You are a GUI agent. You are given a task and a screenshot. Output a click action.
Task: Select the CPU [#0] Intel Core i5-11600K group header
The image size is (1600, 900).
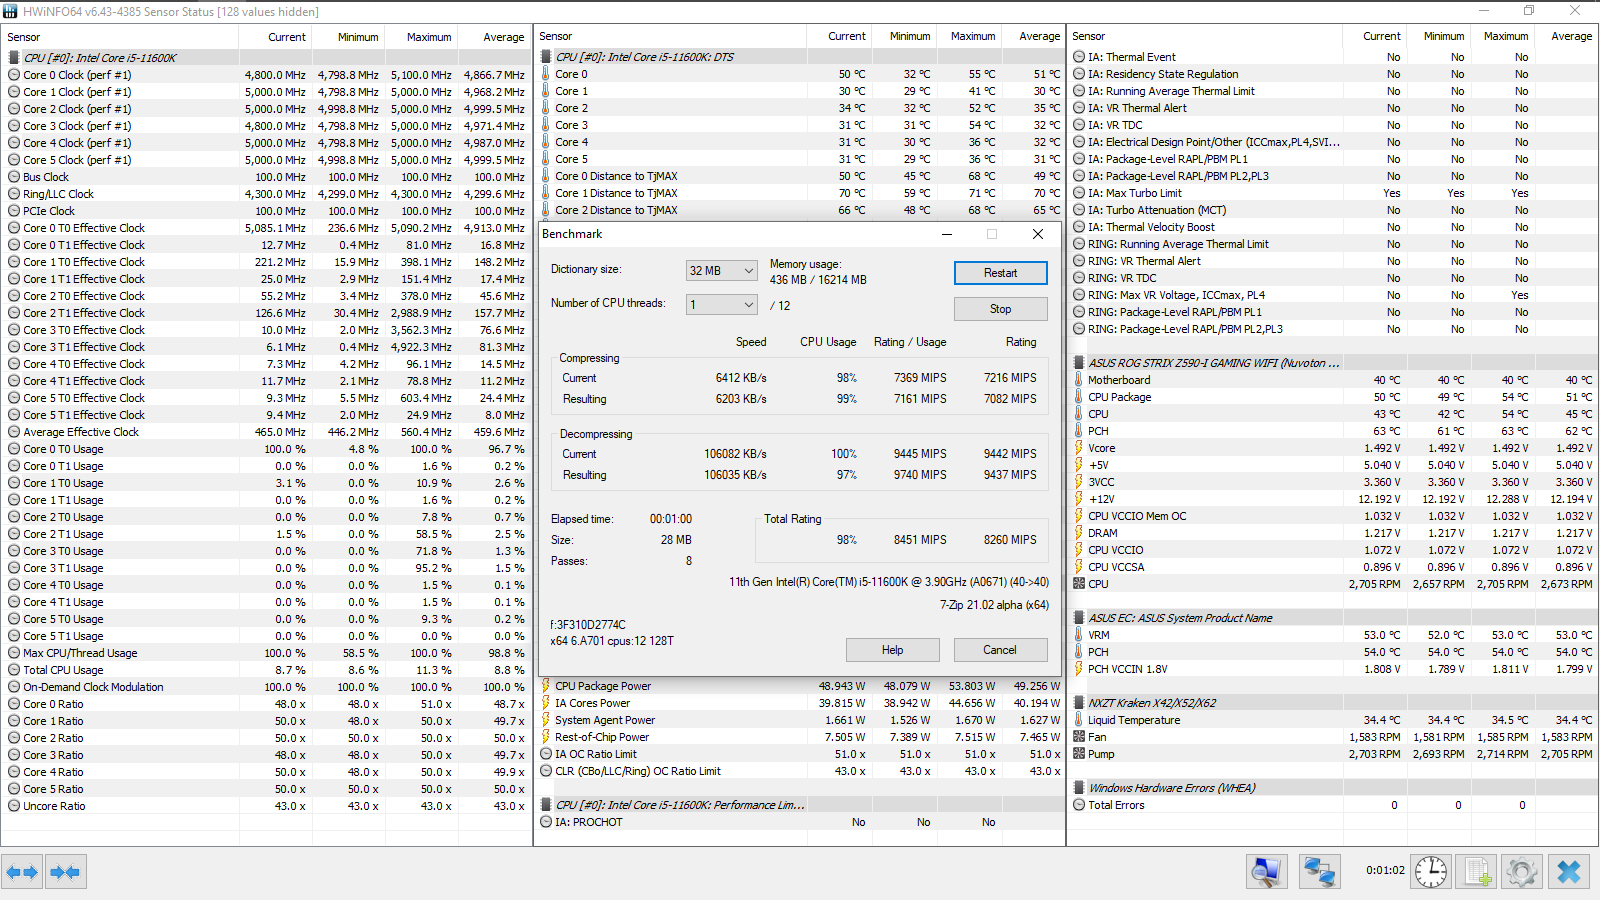[100, 58]
